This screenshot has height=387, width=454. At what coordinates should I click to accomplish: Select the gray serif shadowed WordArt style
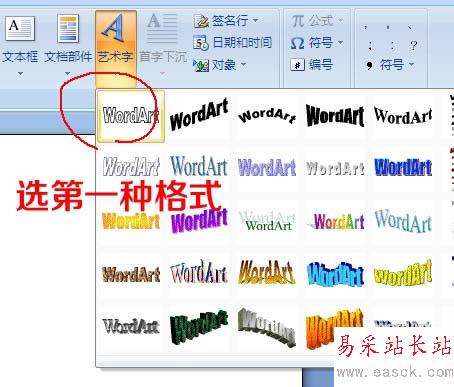[131, 327]
